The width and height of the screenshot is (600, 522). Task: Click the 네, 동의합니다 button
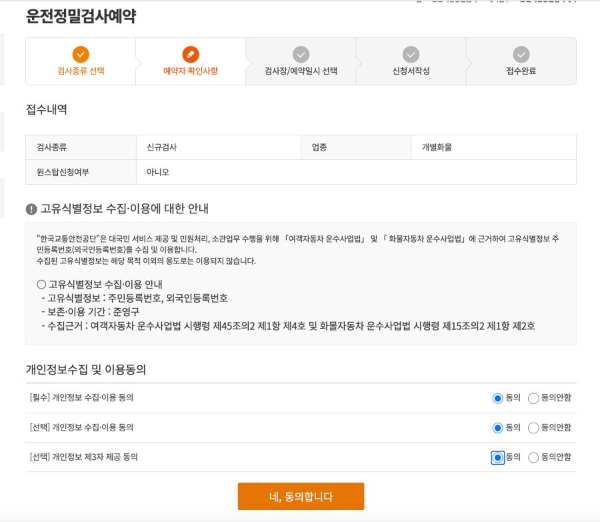[x=301, y=496]
